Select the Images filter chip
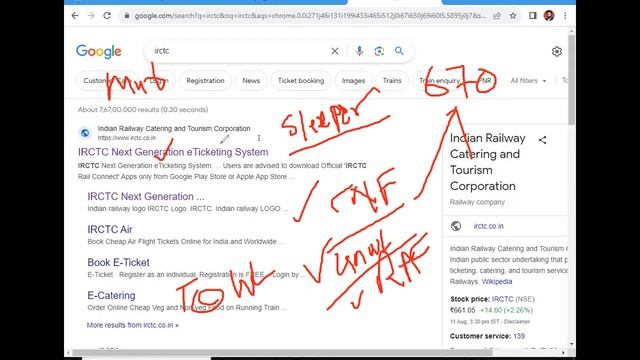The image size is (640, 360). pyautogui.click(x=353, y=81)
